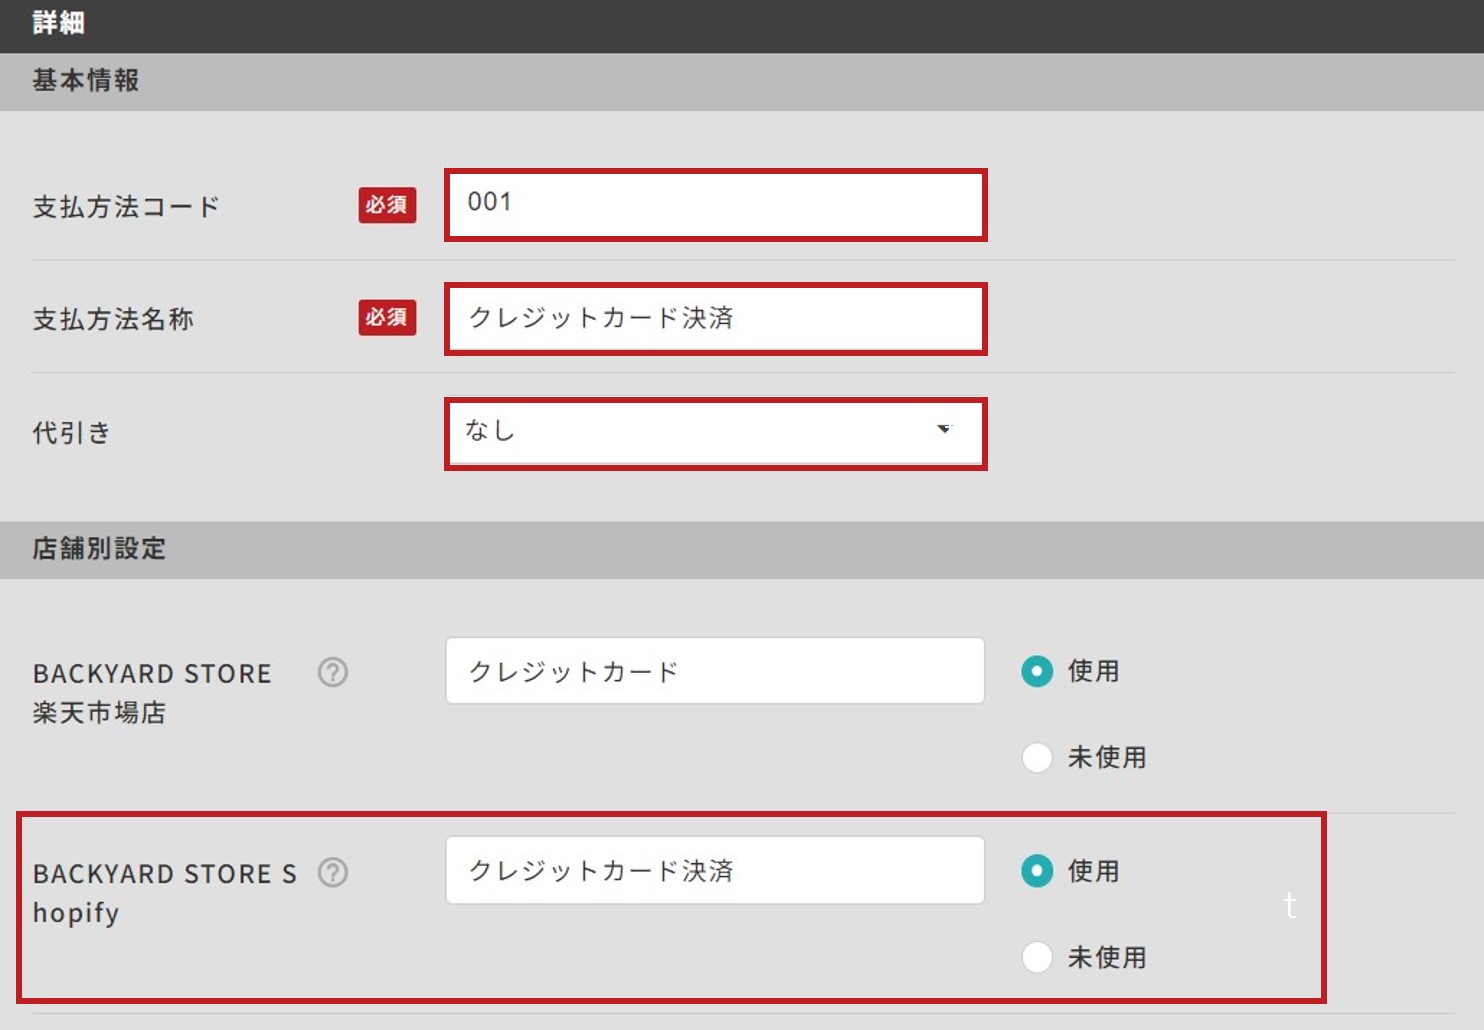Choose 使用 radio for Shopify store
Viewport: 1484px width, 1030px height.
1037,871
